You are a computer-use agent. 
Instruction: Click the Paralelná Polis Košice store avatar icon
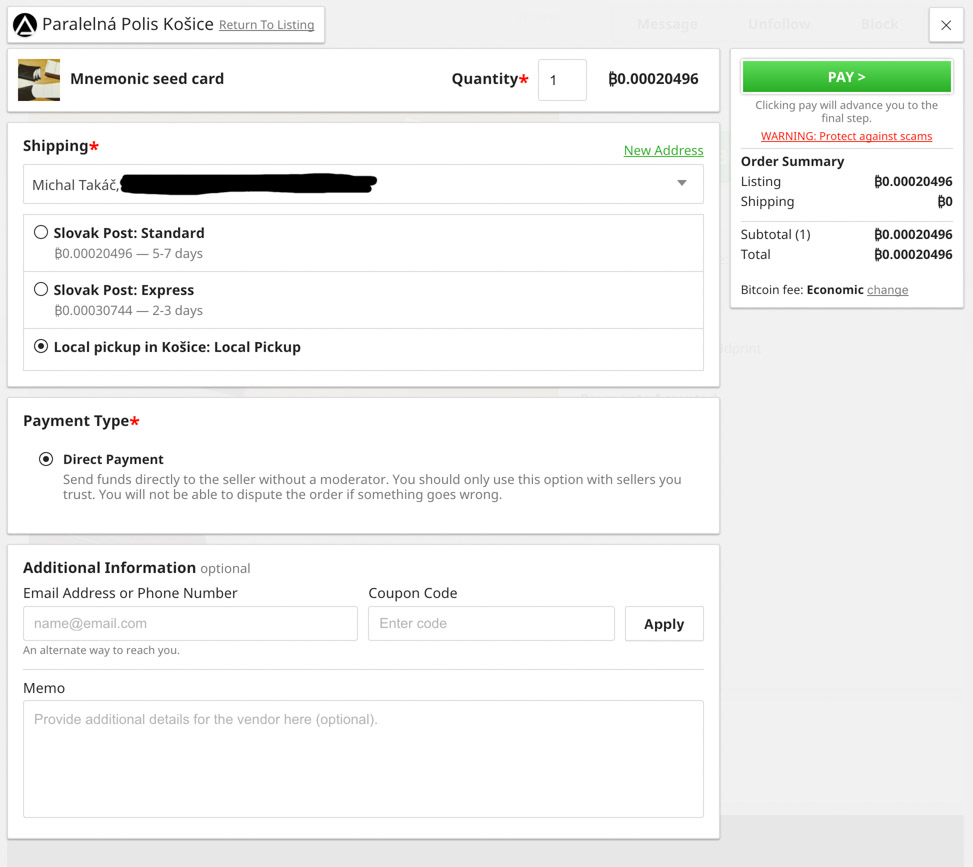[25, 25]
